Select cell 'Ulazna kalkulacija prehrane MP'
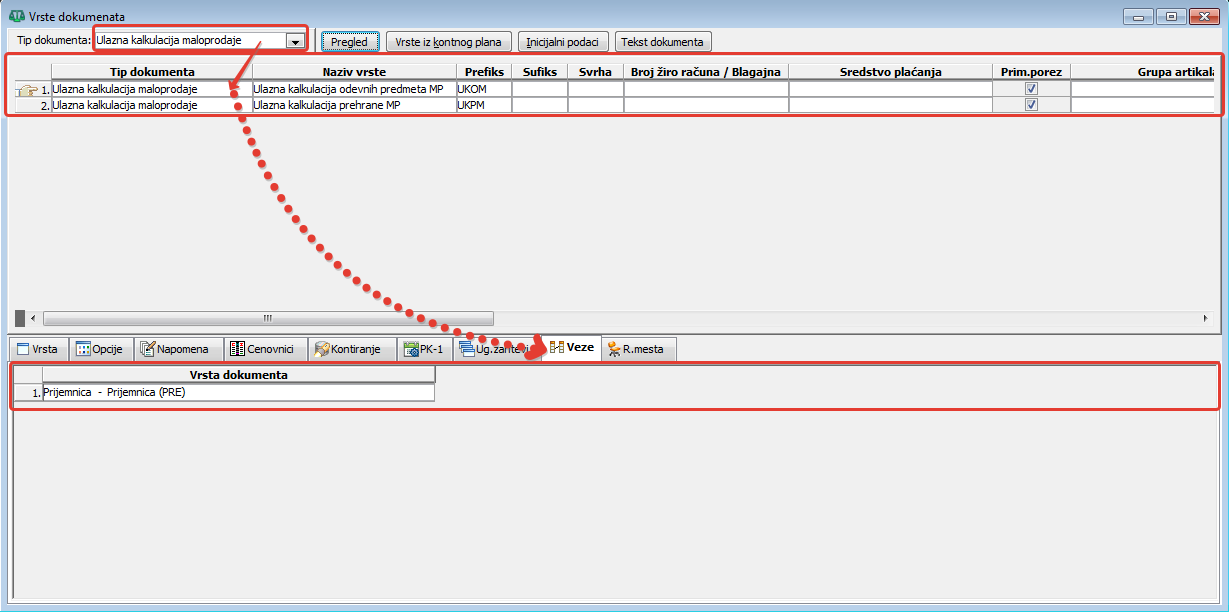This screenshot has width=1229, height=612. 354,105
